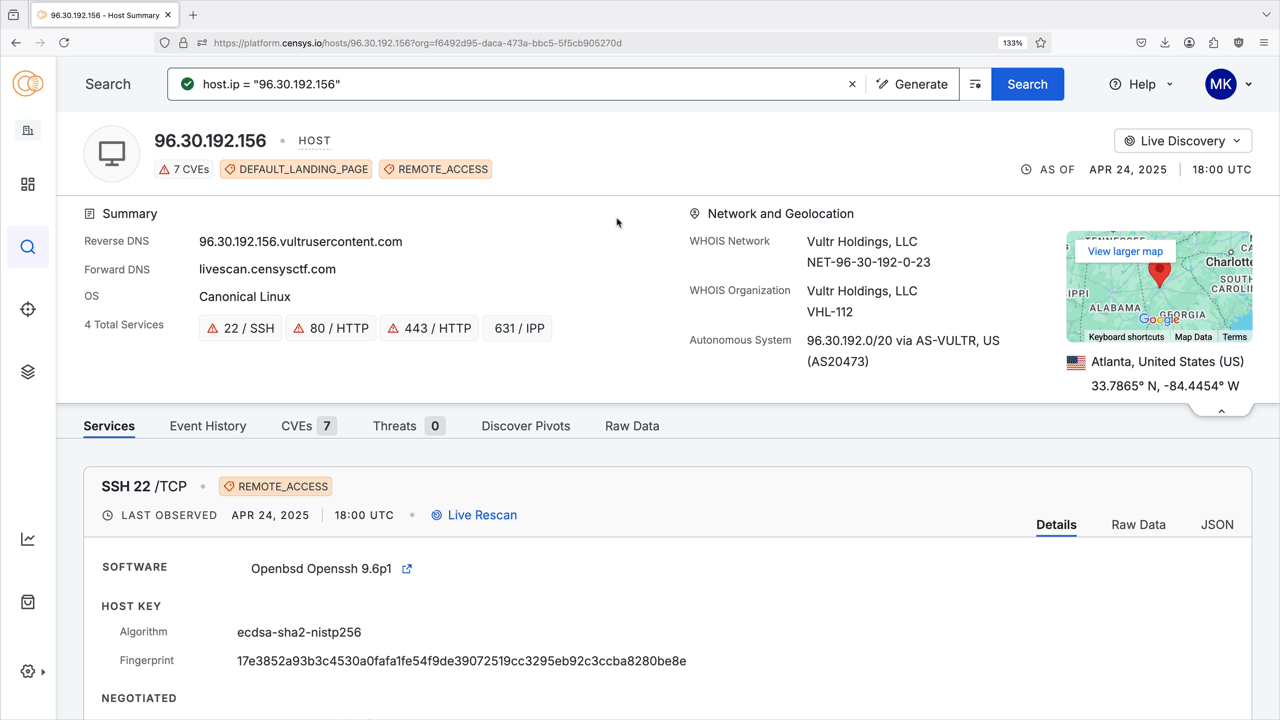Collapse the summary panel chevron
This screenshot has width=1280, height=720.
coord(1221,411)
